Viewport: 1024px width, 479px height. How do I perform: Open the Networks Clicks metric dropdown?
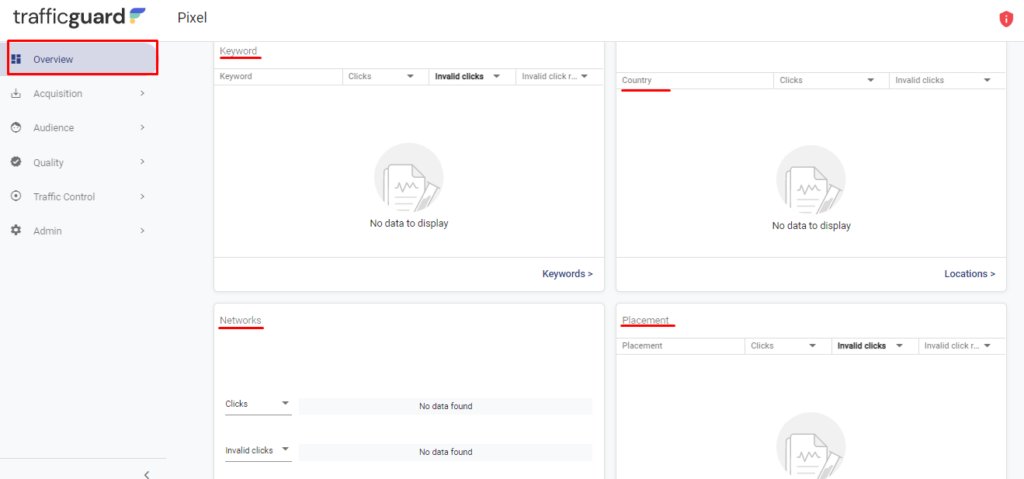258,405
